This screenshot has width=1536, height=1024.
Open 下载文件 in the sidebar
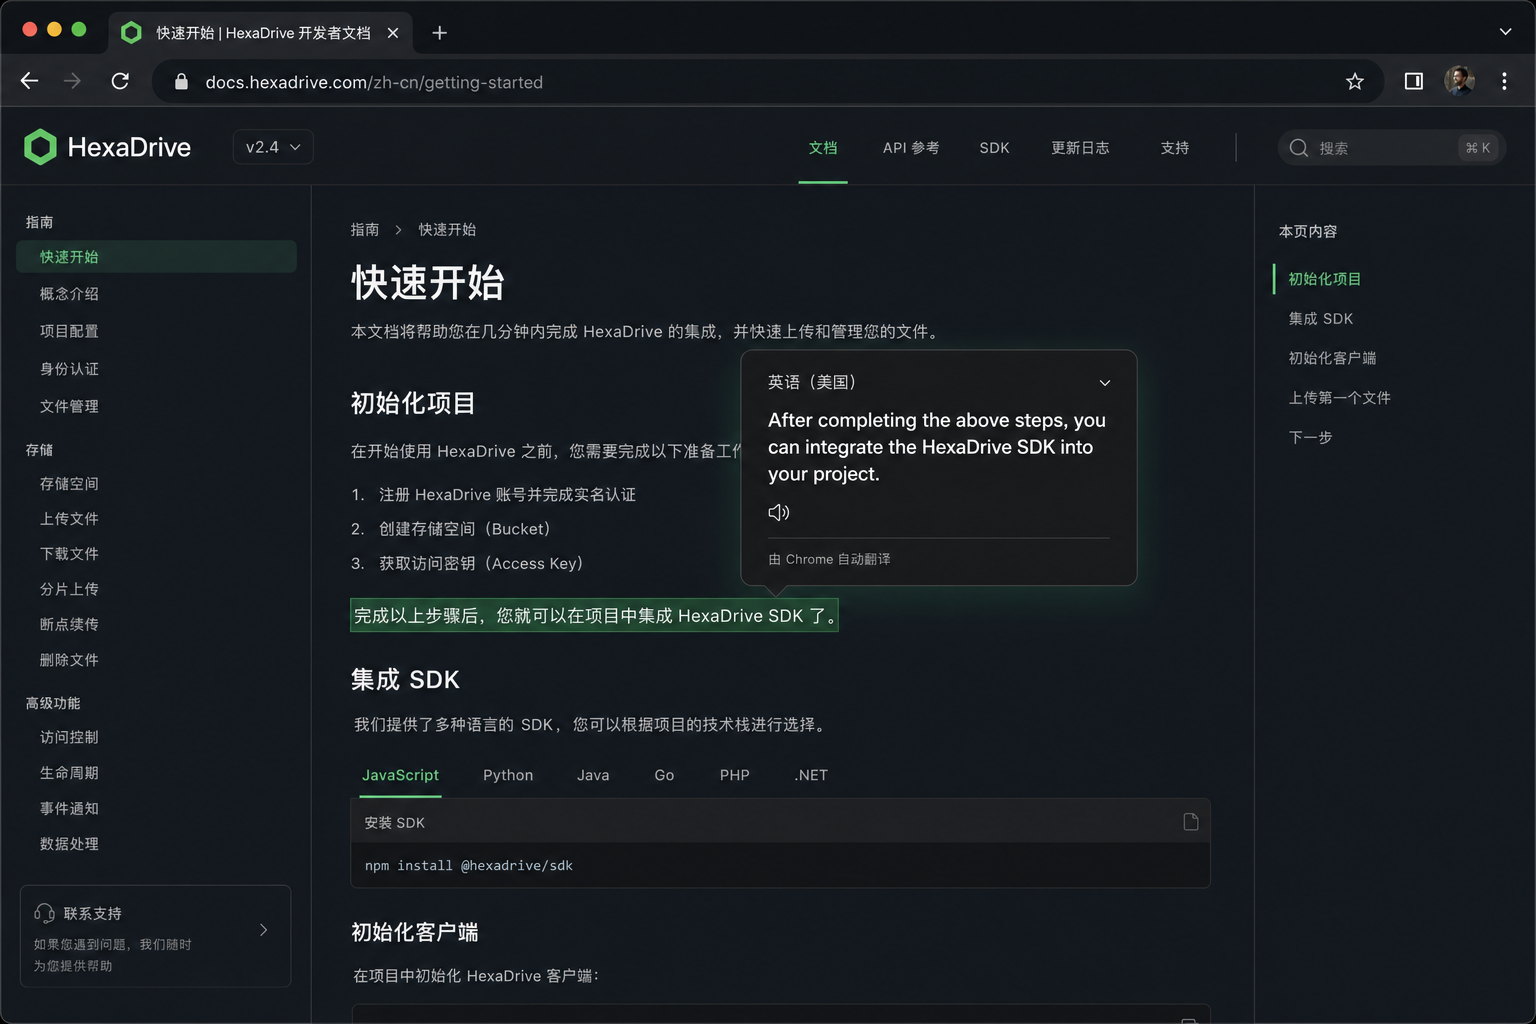69,554
